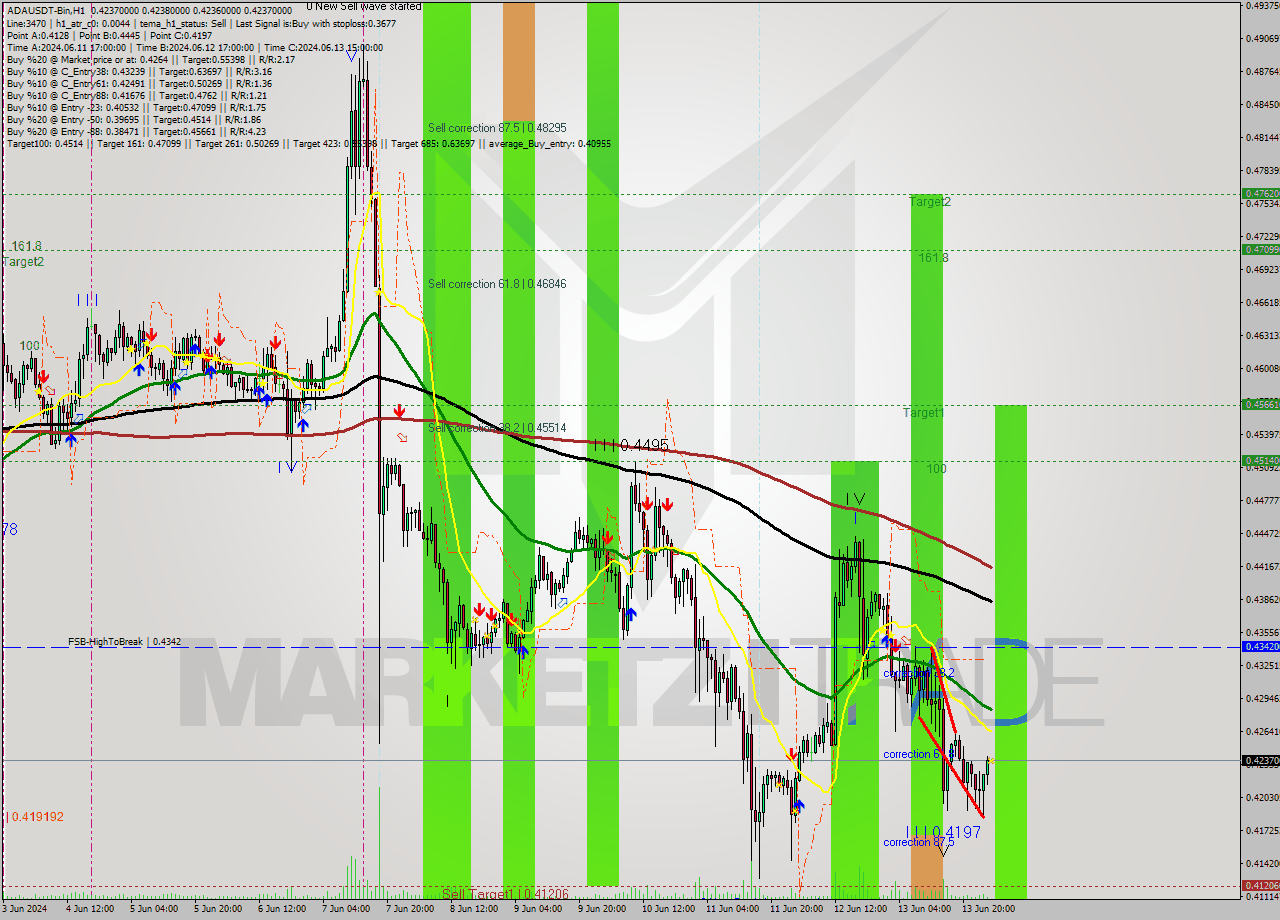The height and width of the screenshot is (920, 1280).
Task: Select the 0.49375 price axis label
Action: point(1261,5)
